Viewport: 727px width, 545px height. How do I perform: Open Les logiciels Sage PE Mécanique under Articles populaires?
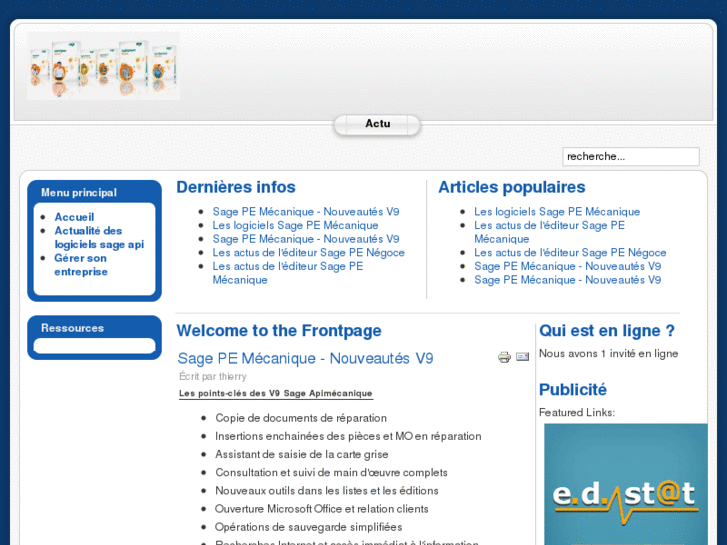tap(557, 212)
